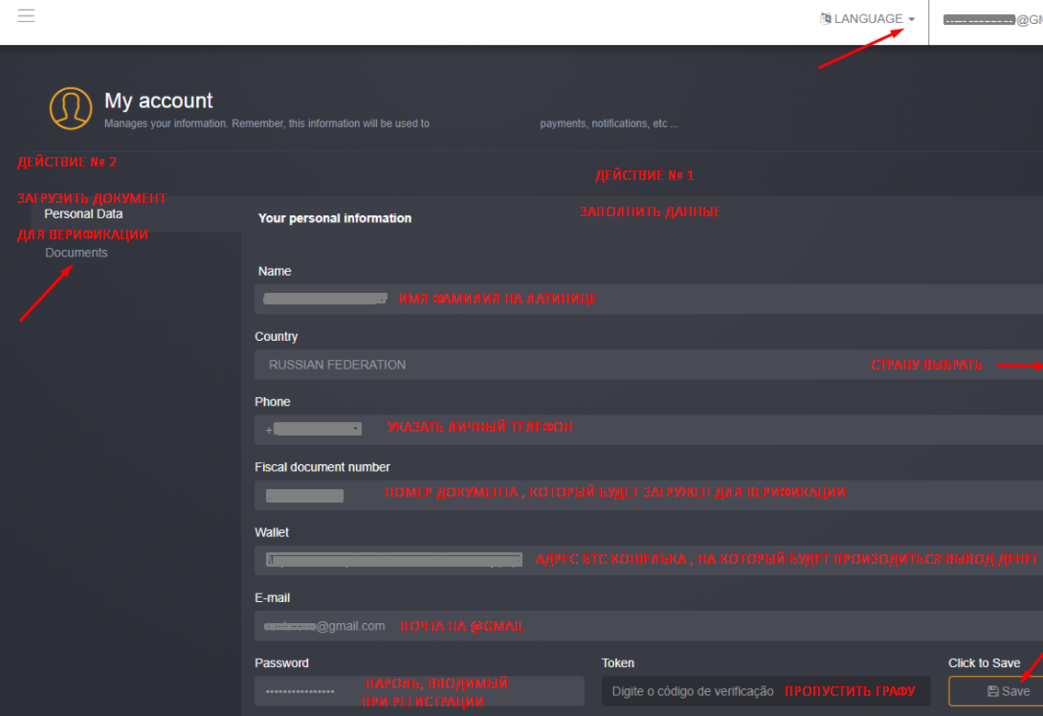Open the hamburger menu icon
The image size is (1043, 716).
(x=26, y=16)
